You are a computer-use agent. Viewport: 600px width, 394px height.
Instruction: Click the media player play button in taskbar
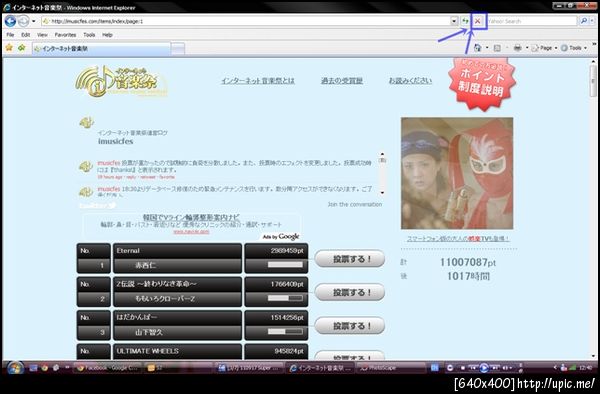pos(484,368)
